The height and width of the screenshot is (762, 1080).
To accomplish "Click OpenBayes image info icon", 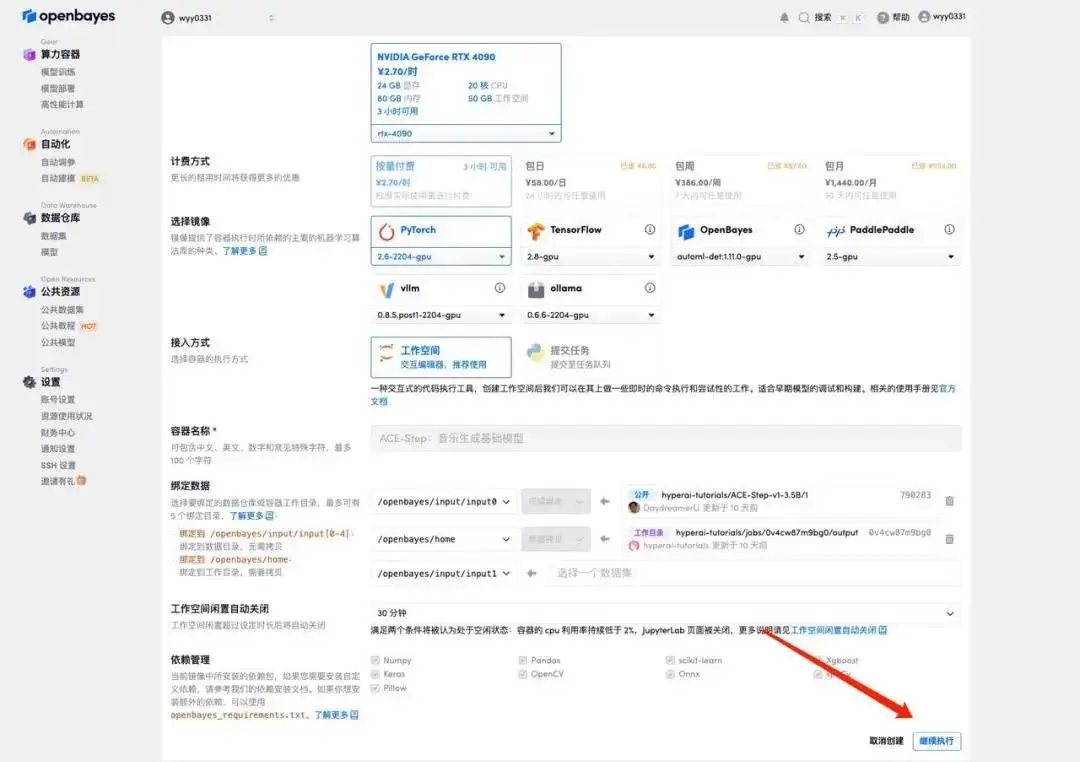I will (799, 229).
